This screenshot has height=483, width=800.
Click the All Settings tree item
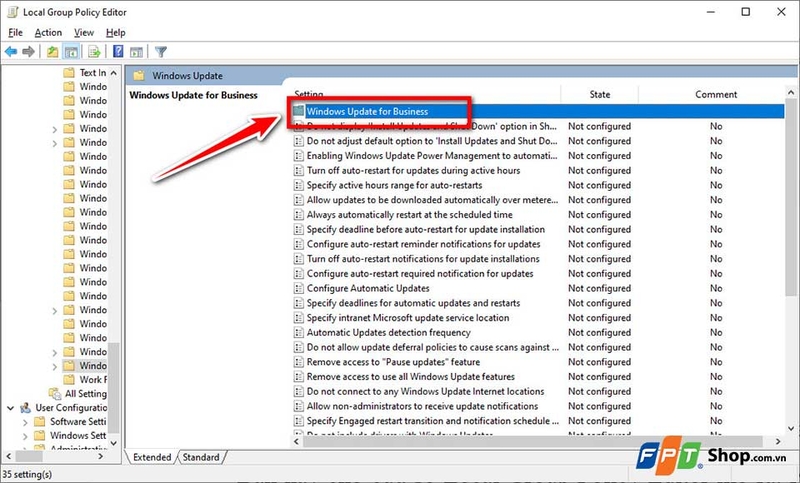pyautogui.click(x=86, y=393)
